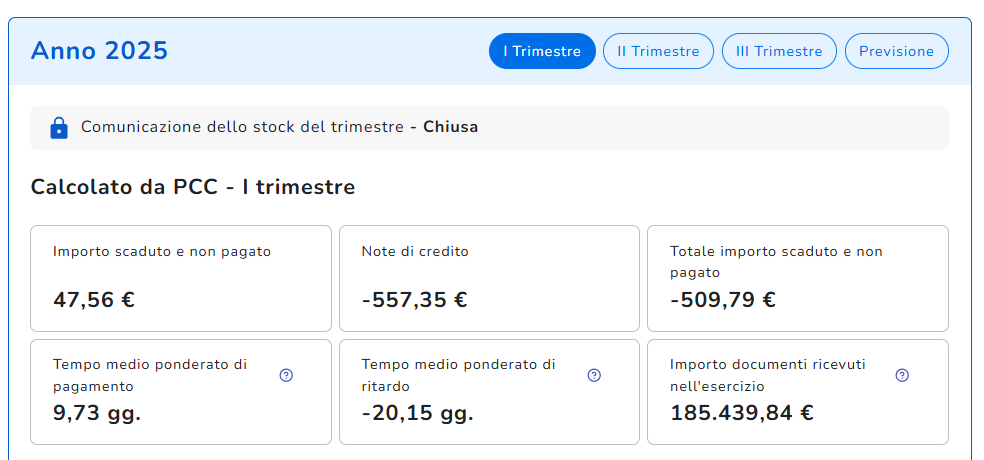Click the -509,79 € total amount
This screenshot has height=460, width=984.
click(x=723, y=300)
